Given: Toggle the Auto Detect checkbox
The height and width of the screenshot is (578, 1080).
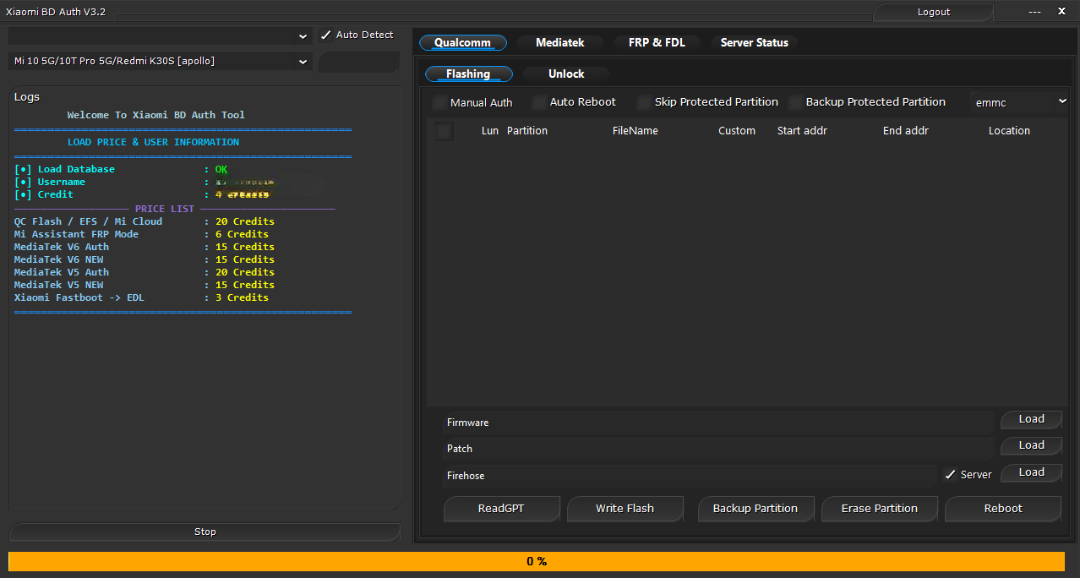Looking at the screenshot, I should (326, 35).
